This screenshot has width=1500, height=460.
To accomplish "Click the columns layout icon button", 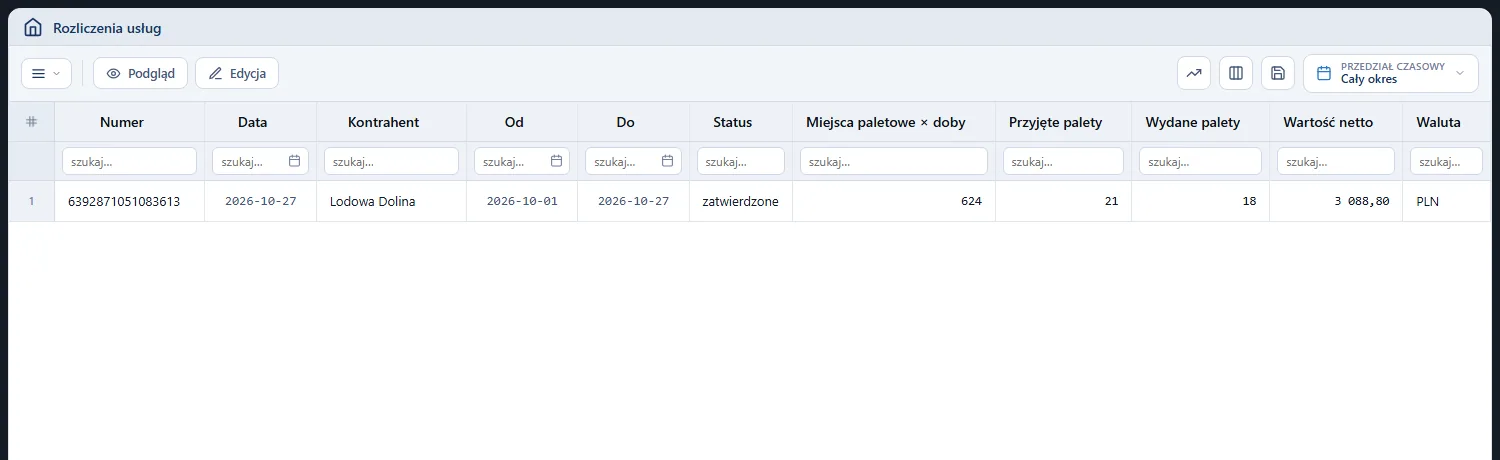I will point(1236,73).
